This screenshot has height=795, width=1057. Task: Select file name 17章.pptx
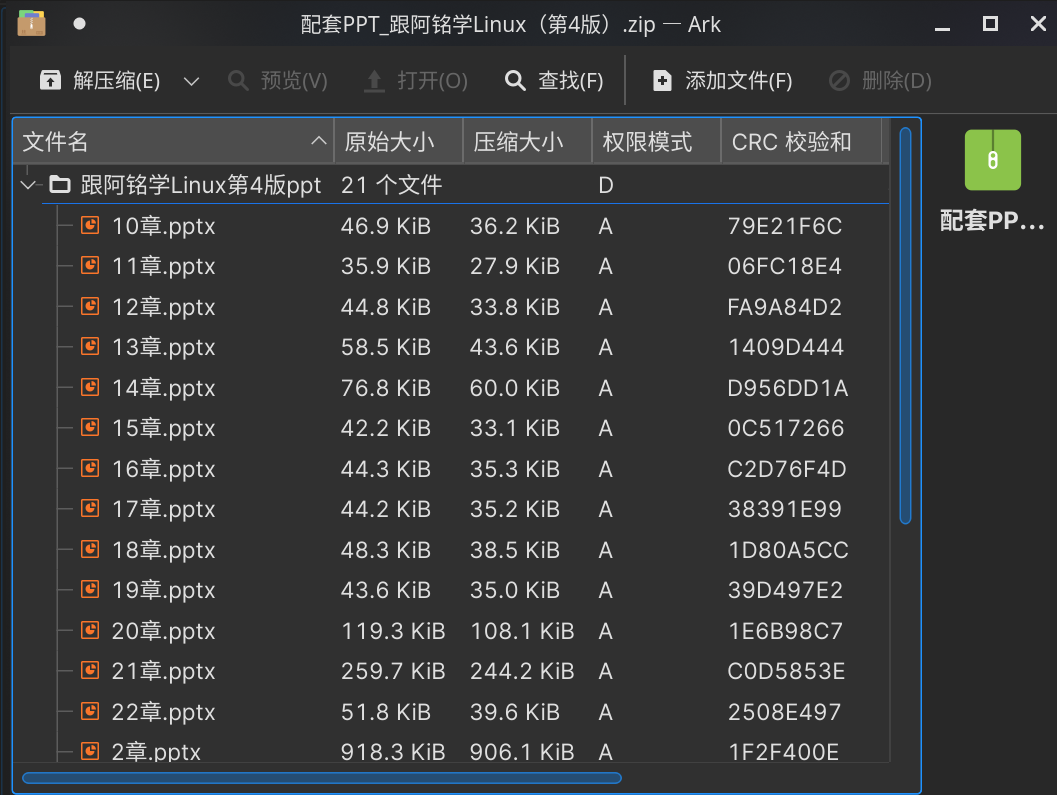click(x=163, y=509)
